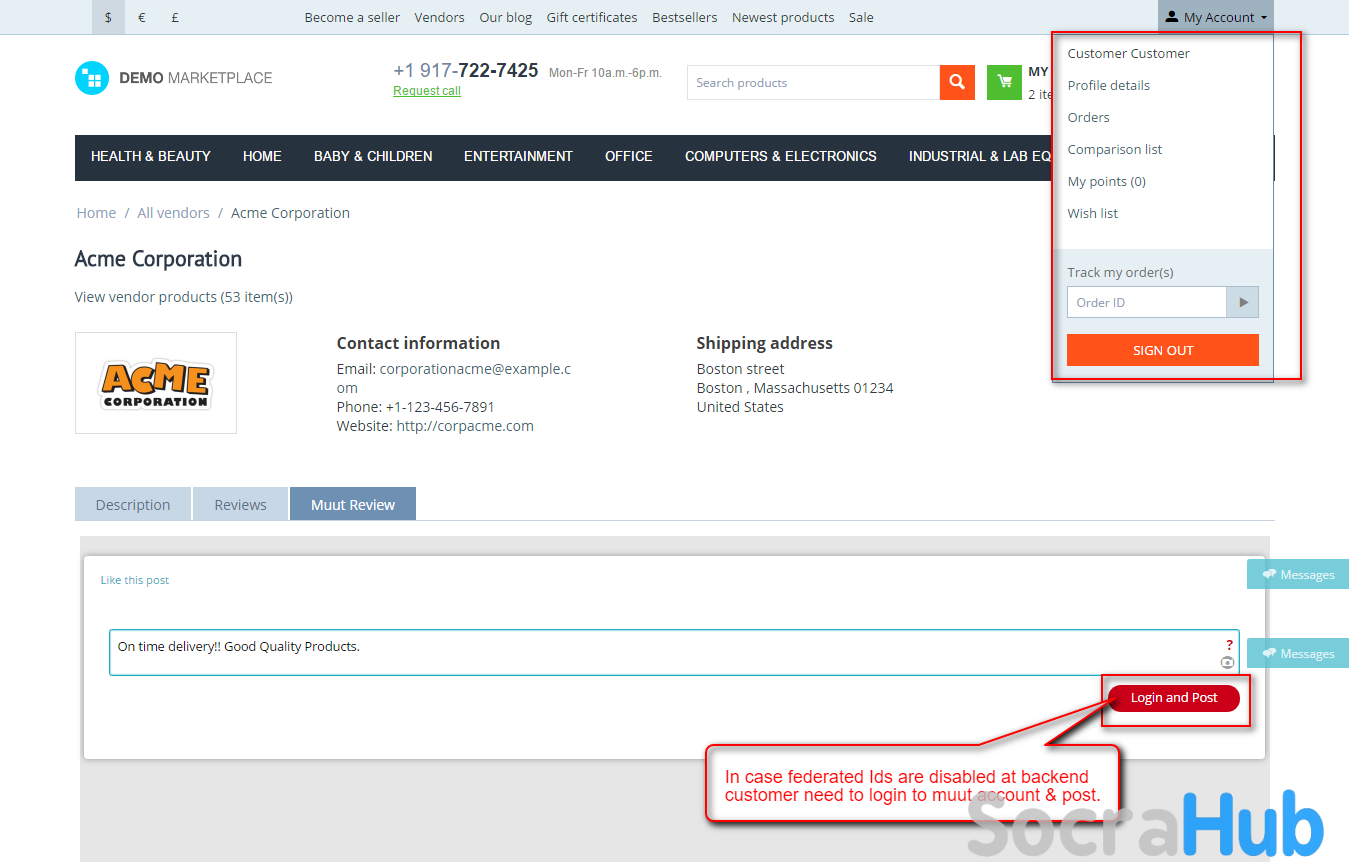
Task: Switch to the Reviews tab
Action: [240, 505]
